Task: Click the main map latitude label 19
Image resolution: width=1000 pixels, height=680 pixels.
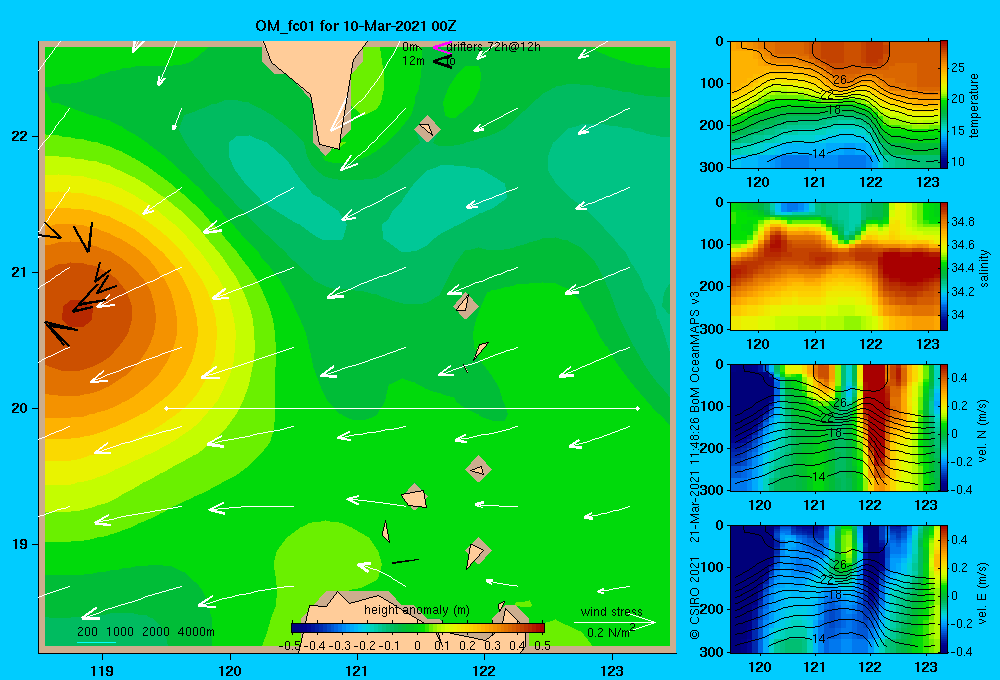Action: (19, 544)
